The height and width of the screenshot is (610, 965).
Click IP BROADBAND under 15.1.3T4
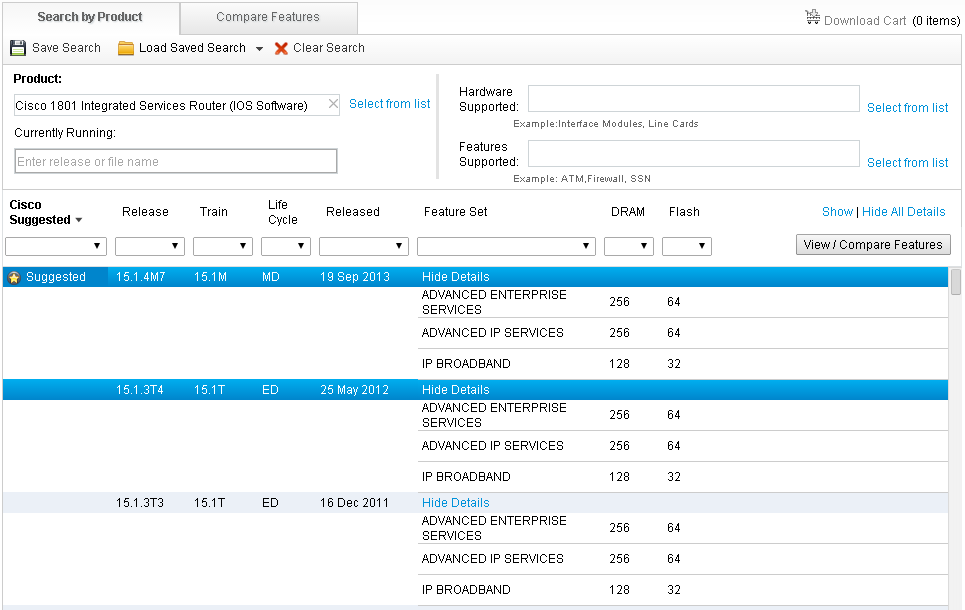[x=466, y=477]
